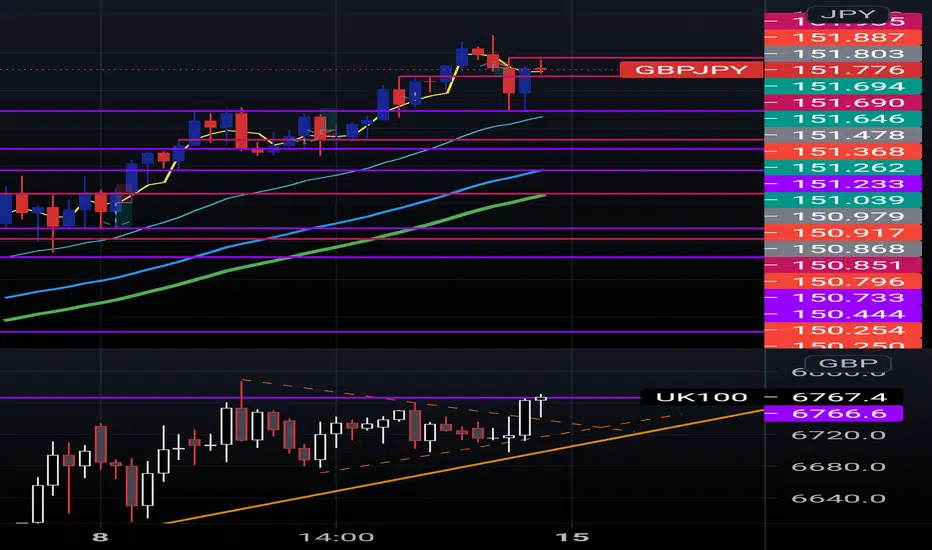The height and width of the screenshot is (550, 932).
Task: Click the UK100 6767.4 price label
Action: (x=833, y=397)
